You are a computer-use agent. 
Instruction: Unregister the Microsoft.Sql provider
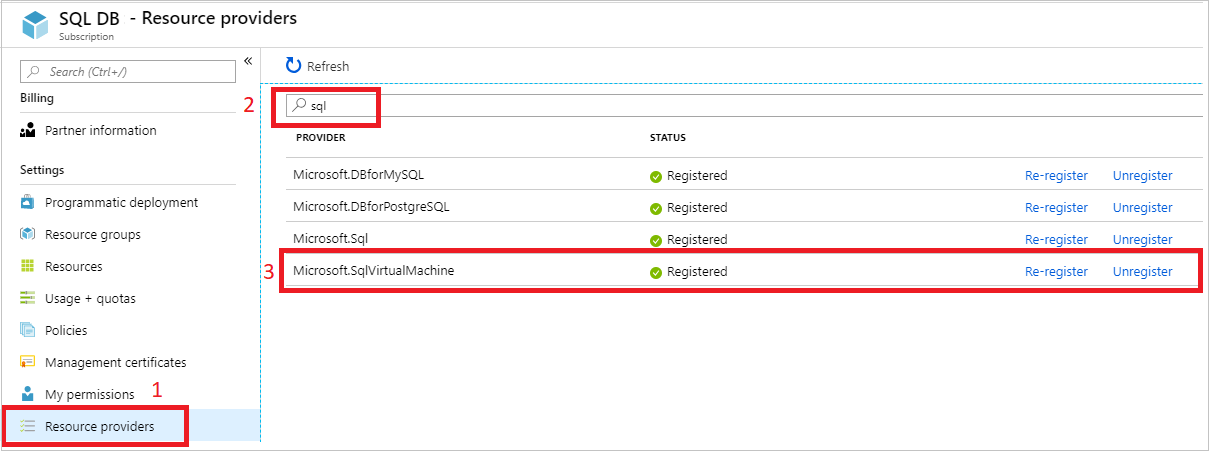[1142, 239]
